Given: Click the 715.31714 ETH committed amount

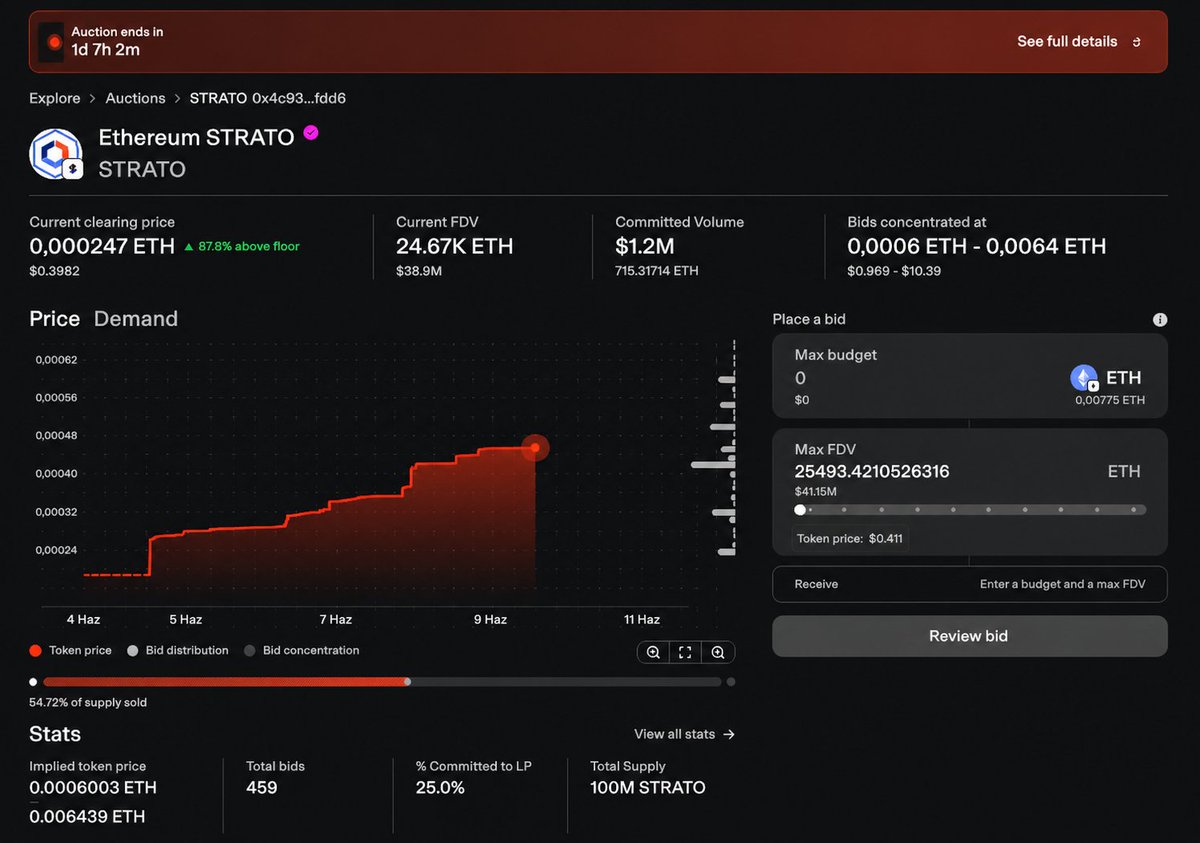Looking at the screenshot, I should pos(657,271).
